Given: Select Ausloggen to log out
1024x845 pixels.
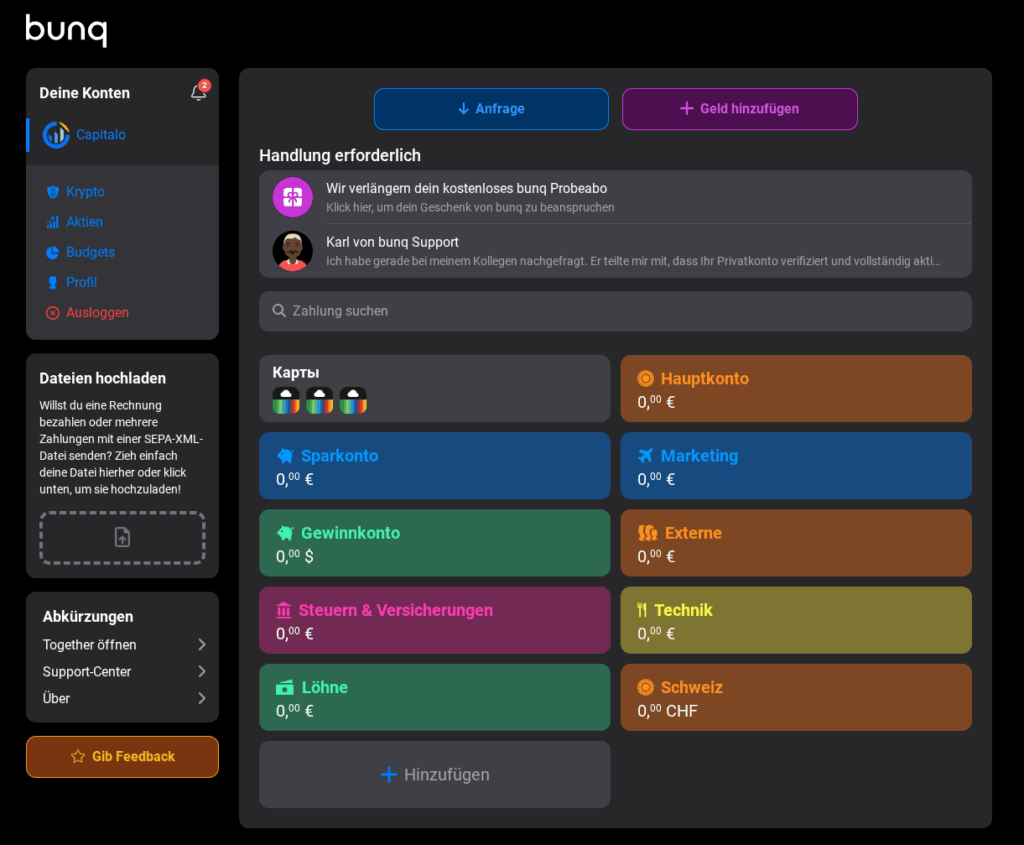Looking at the screenshot, I should tap(97, 313).
